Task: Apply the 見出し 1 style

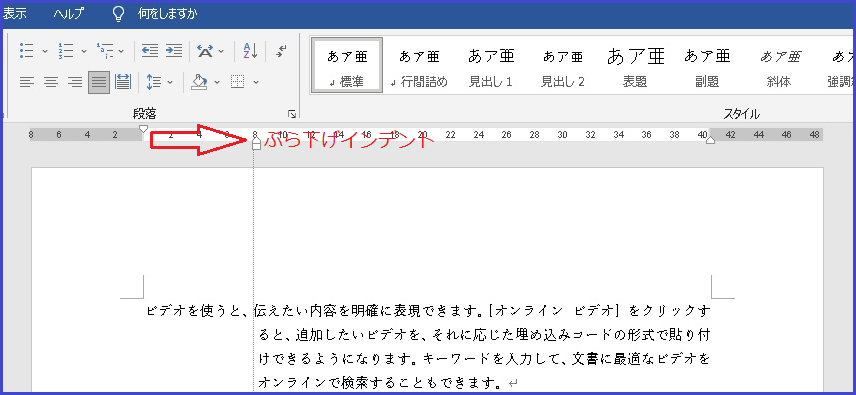Action: 491,66
